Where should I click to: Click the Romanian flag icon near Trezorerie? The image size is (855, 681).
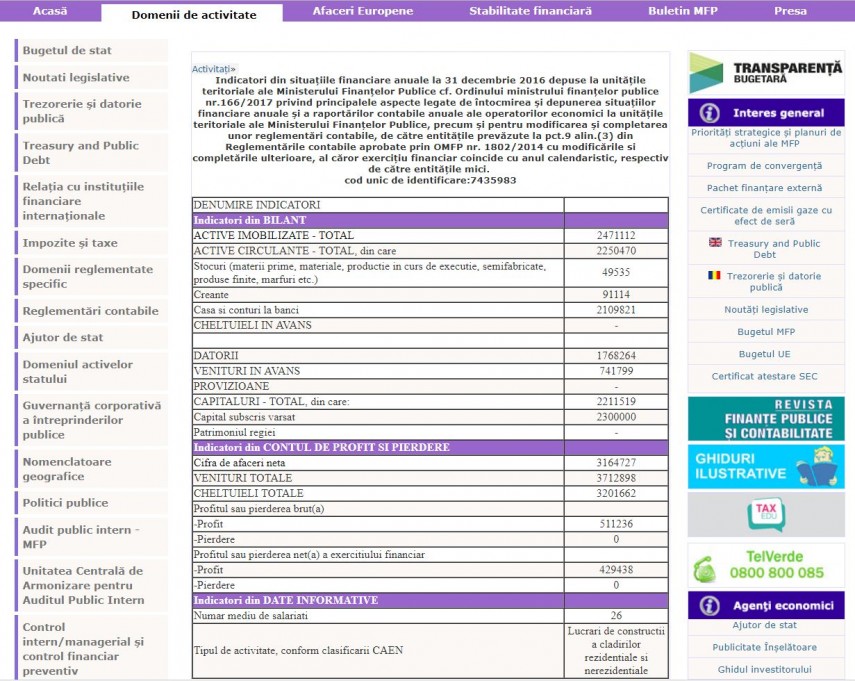tap(714, 276)
